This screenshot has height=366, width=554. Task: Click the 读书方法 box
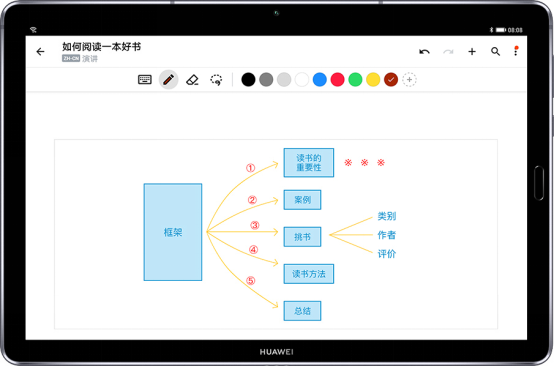click(309, 274)
